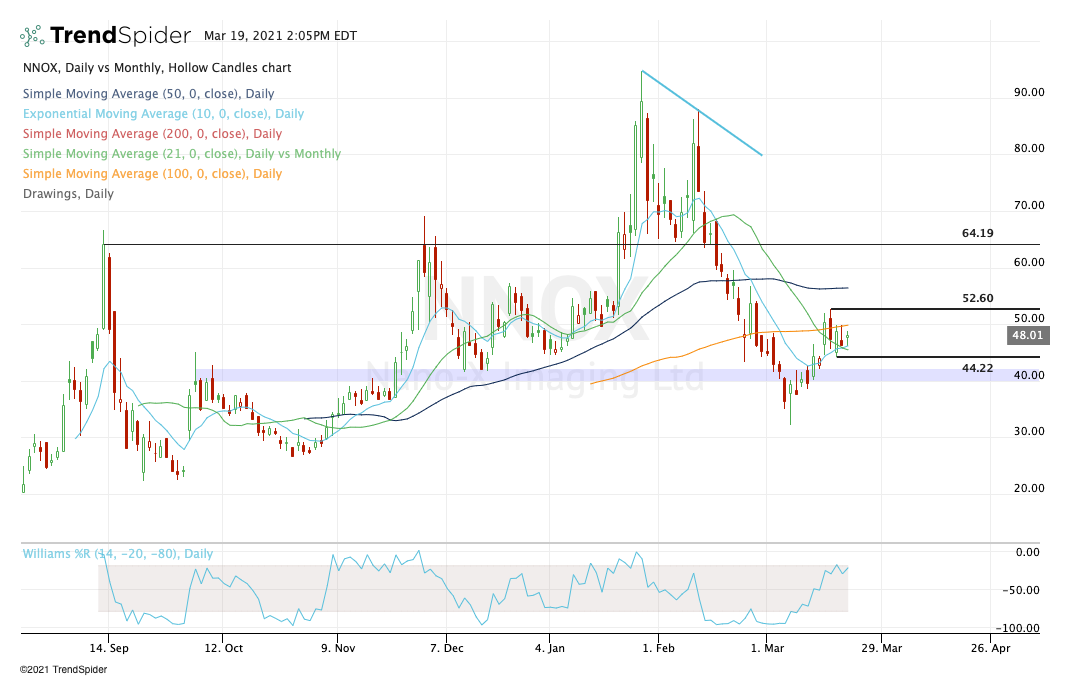
Task: Click the -100.00 Williams %R axis label
Action: coord(1017,629)
